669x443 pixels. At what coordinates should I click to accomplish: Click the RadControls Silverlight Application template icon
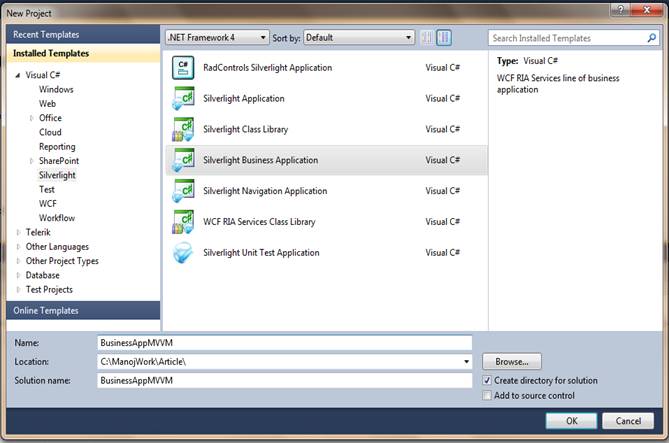[x=183, y=68]
